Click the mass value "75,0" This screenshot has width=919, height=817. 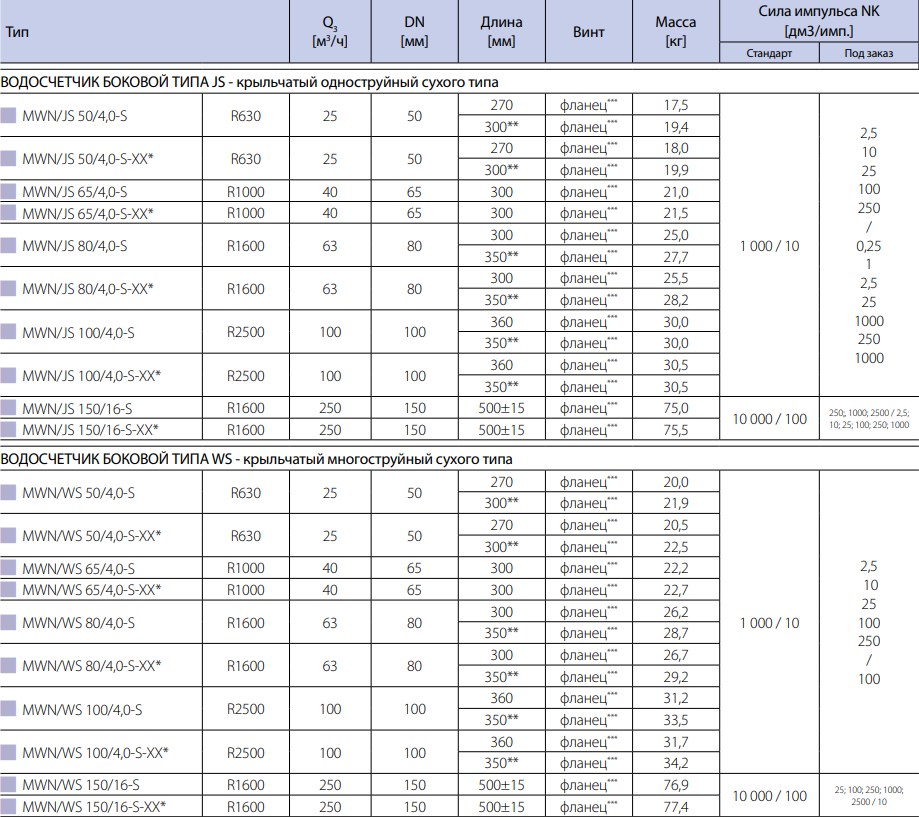[x=676, y=408]
